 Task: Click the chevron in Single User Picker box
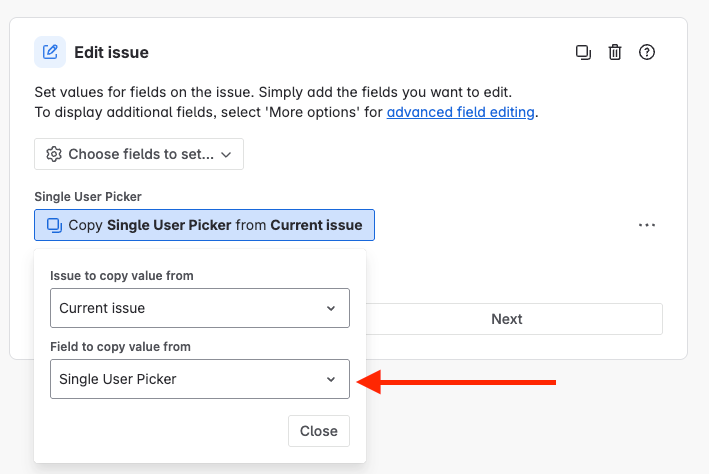tap(331, 379)
